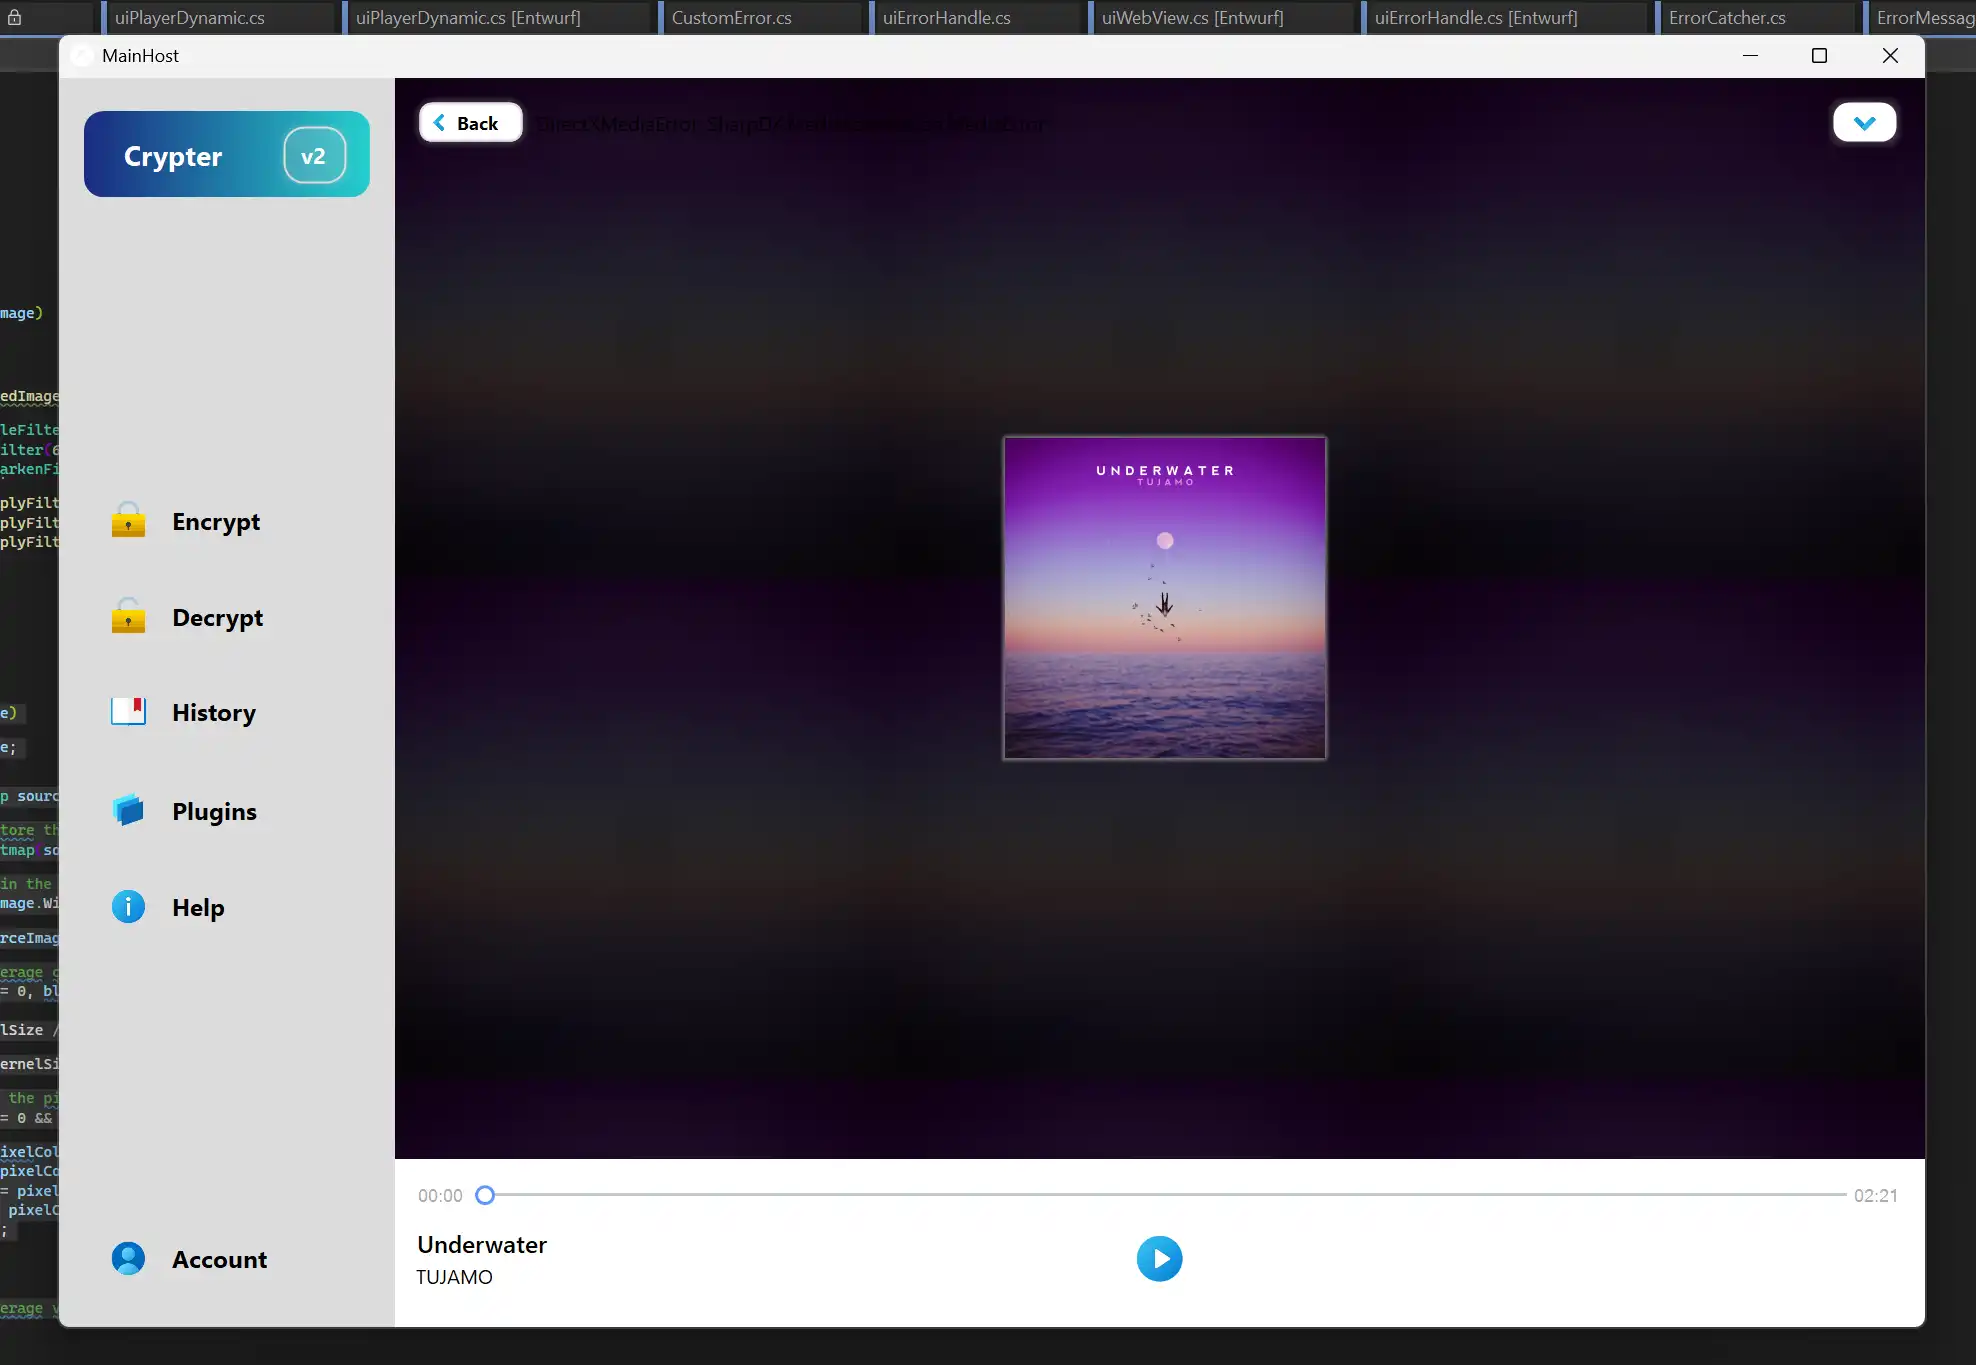This screenshot has width=1976, height=1365.
Task: Maximize the MainHost window
Action: 1819,56
